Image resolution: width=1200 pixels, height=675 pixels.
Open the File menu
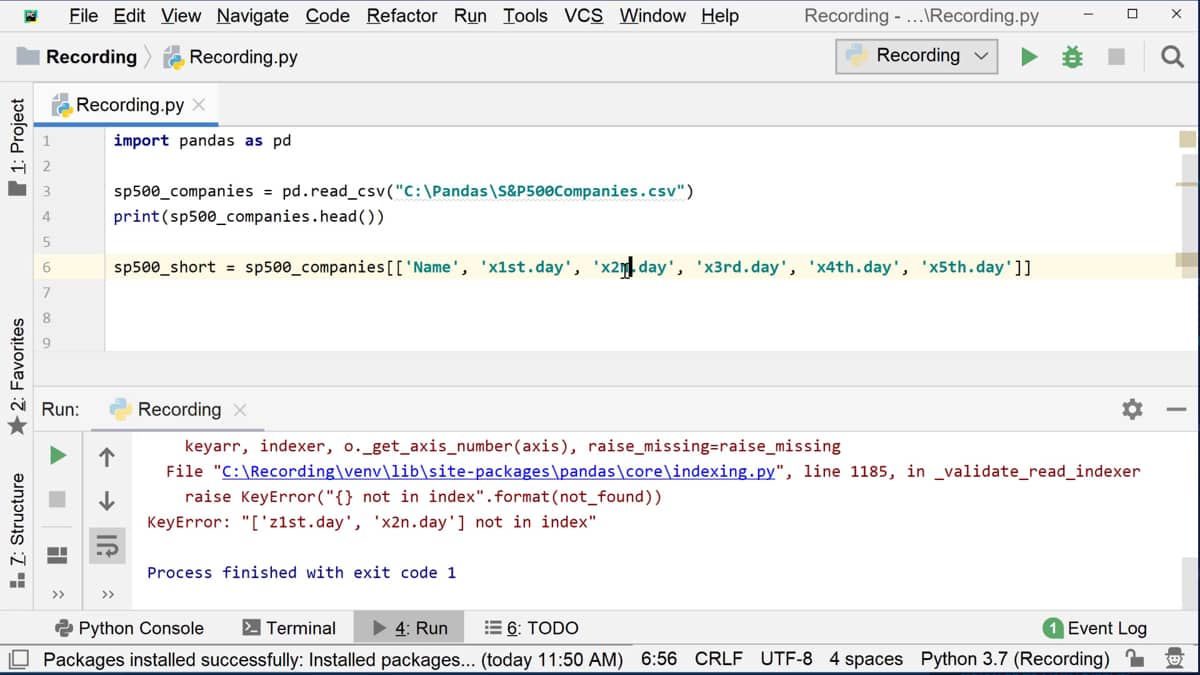[x=83, y=16]
